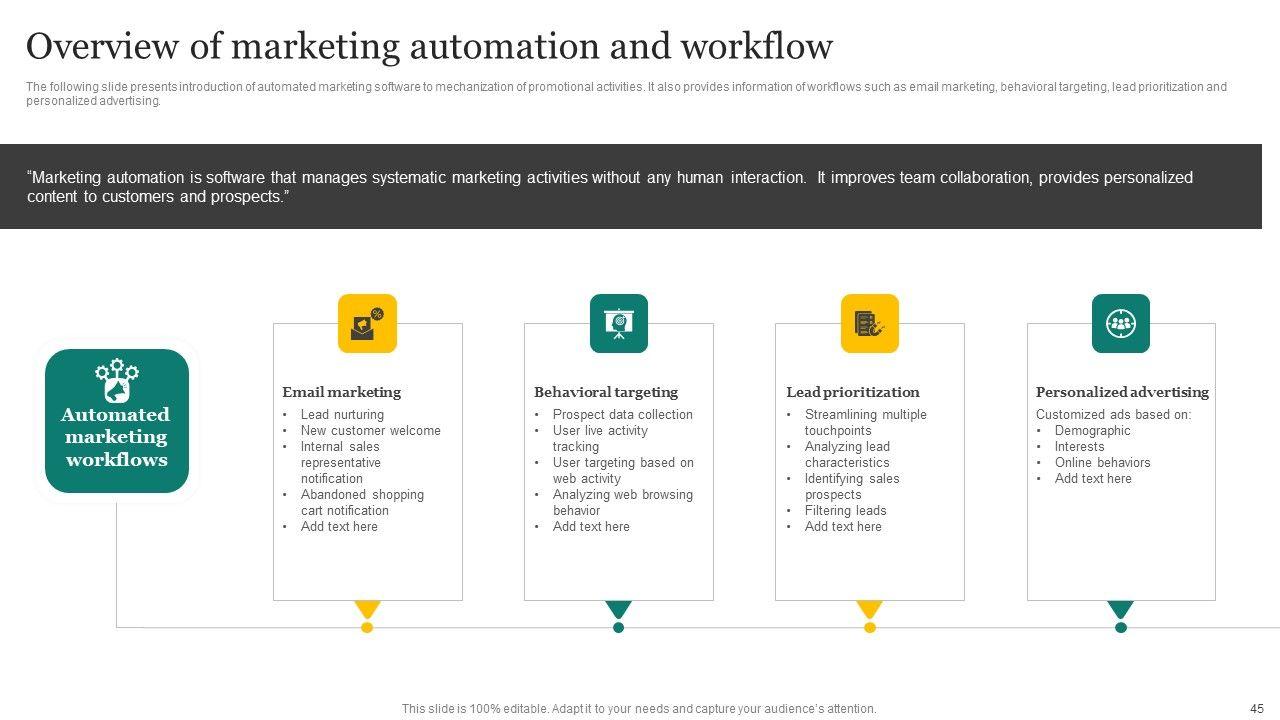The height and width of the screenshot is (720, 1280).
Task: Click 'Add text here' in Lead prioritization card
Action: coord(843,527)
